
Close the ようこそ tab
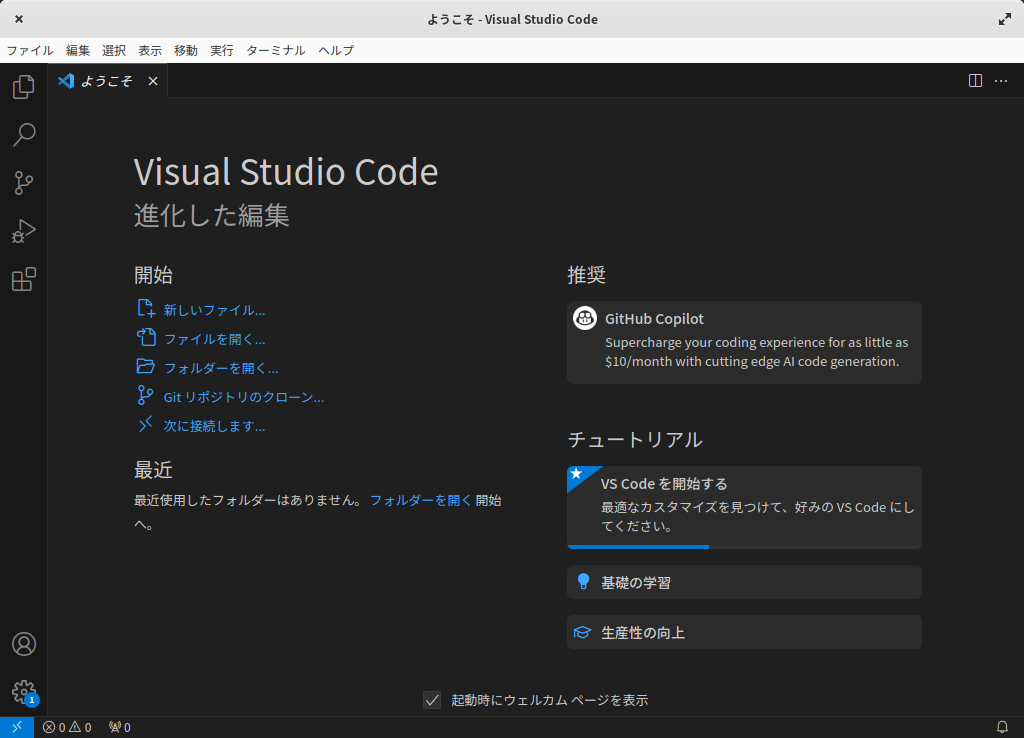click(x=153, y=81)
